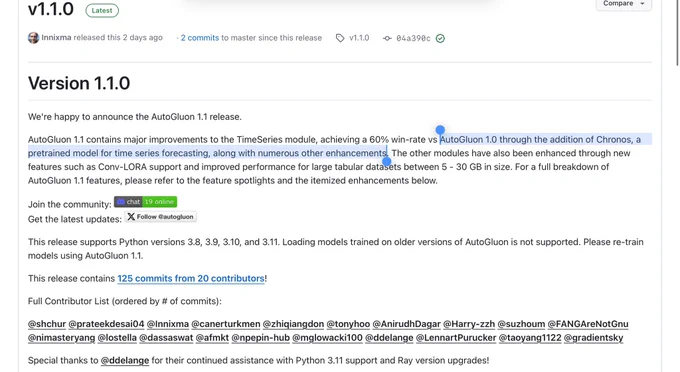The height and width of the screenshot is (372, 680).
Task: Open Innixma's profile link
Action: pyautogui.click(x=56, y=38)
